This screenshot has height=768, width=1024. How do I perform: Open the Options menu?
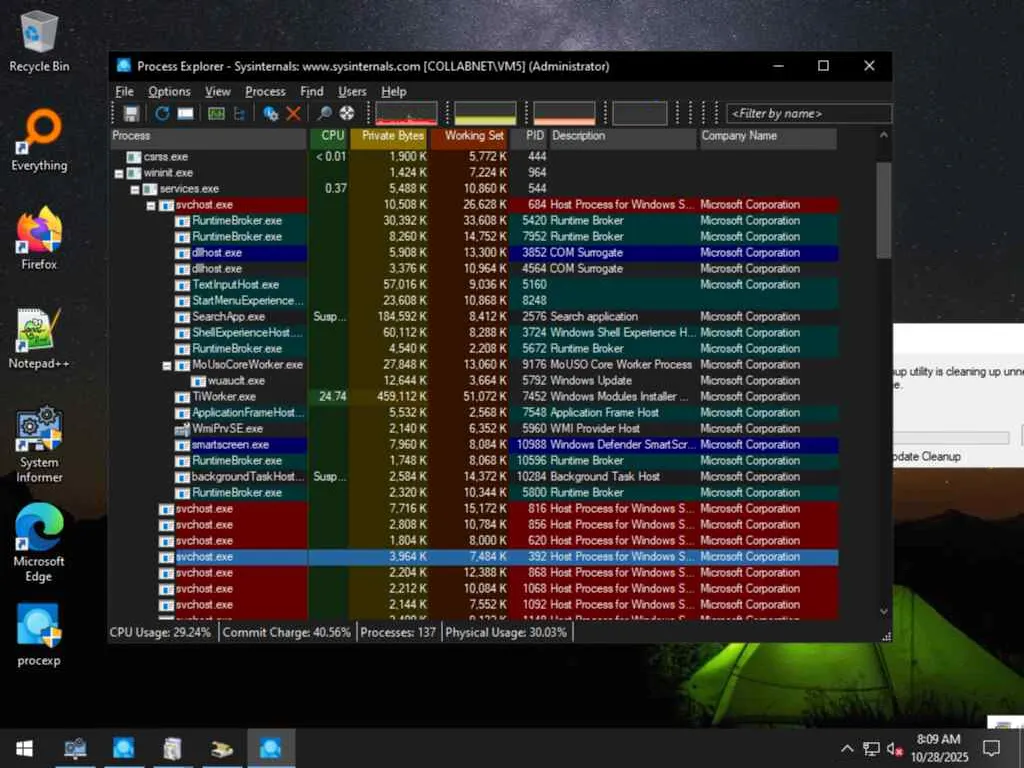click(x=169, y=91)
